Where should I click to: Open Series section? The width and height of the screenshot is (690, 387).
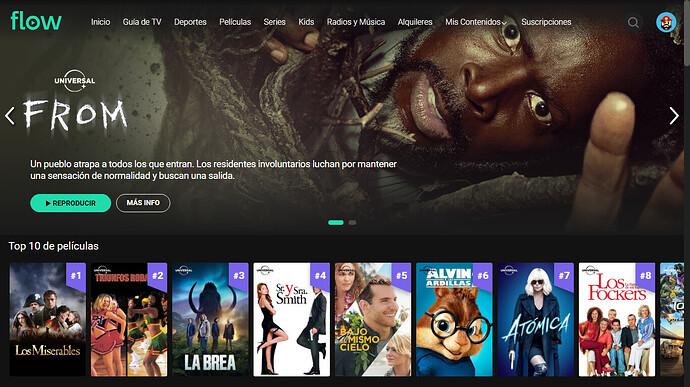pos(275,22)
